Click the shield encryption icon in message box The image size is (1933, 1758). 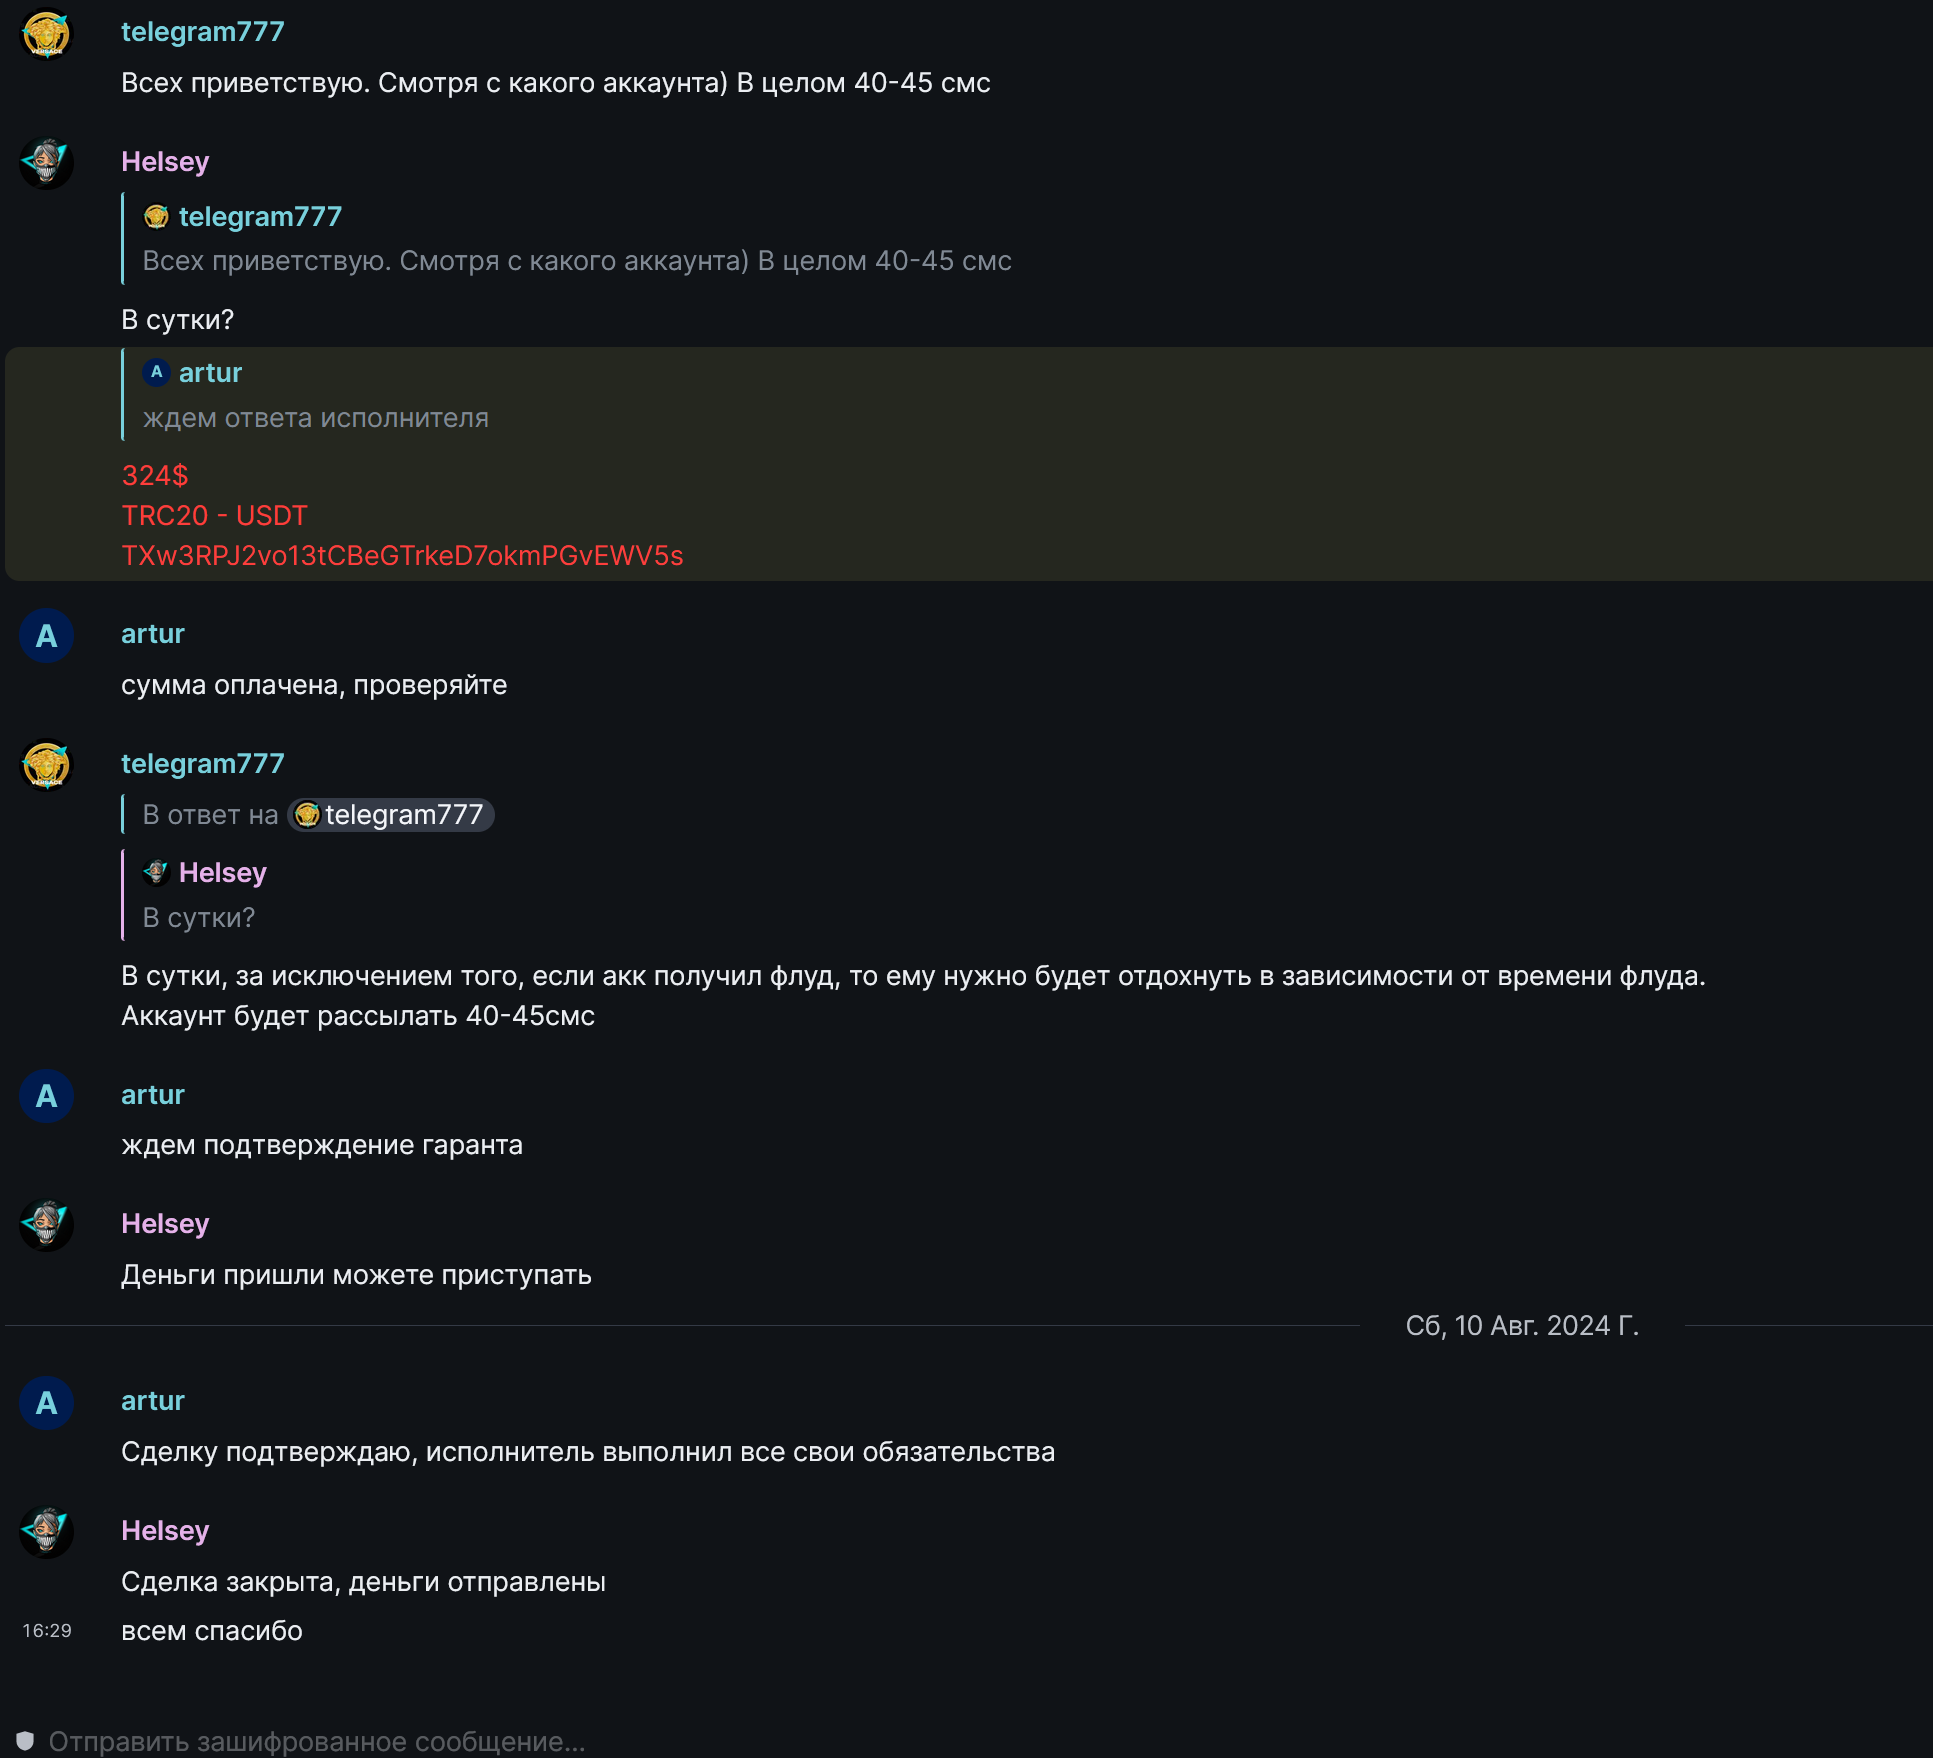26,1741
